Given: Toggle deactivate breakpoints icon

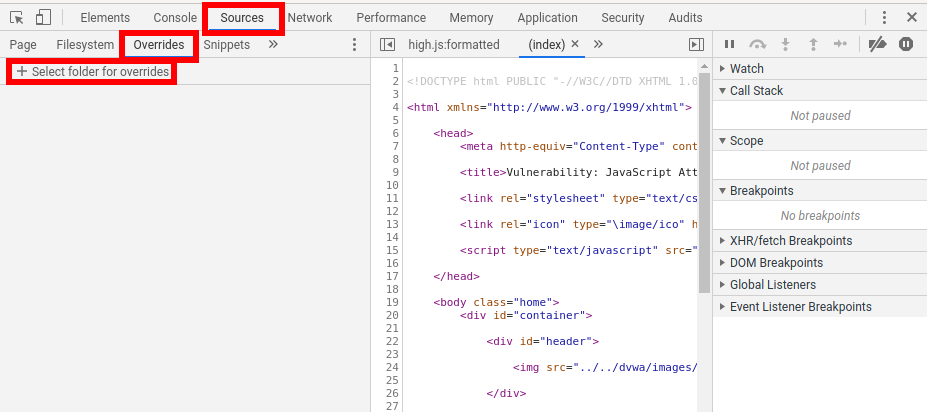Looking at the screenshot, I should tap(877, 45).
